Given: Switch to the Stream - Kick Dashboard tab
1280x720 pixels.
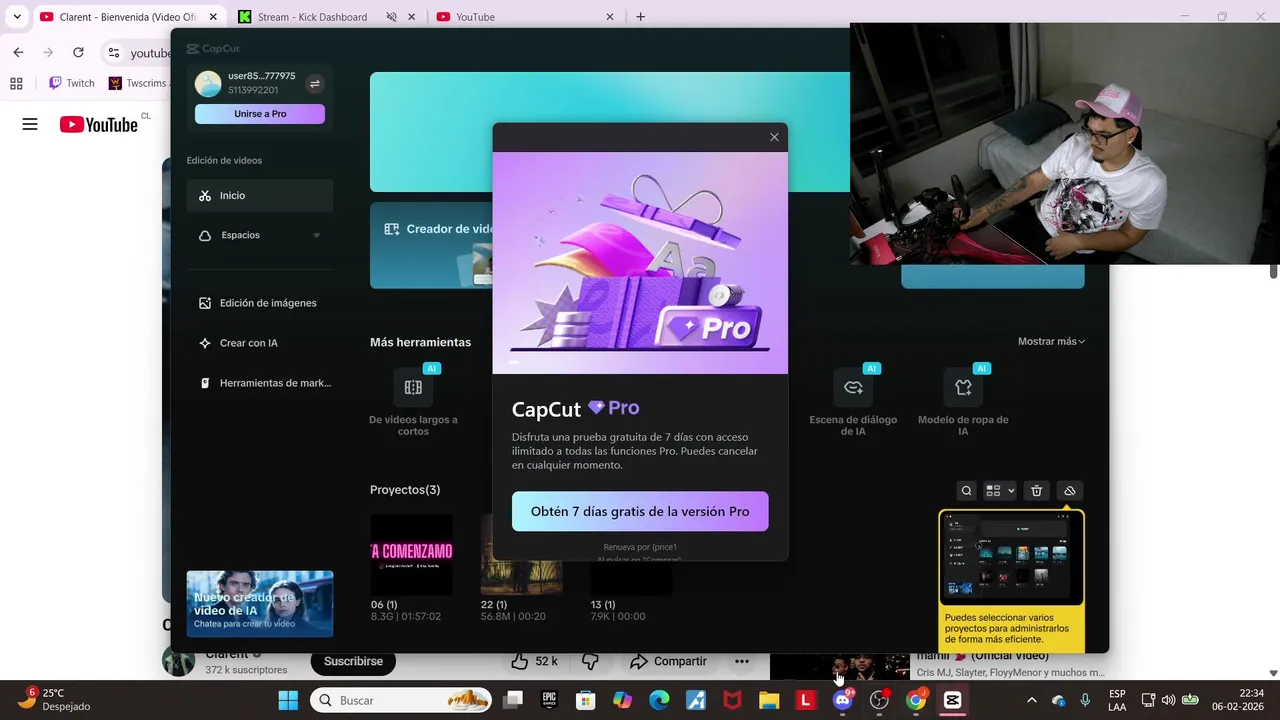Looking at the screenshot, I should tap(312, 17).
